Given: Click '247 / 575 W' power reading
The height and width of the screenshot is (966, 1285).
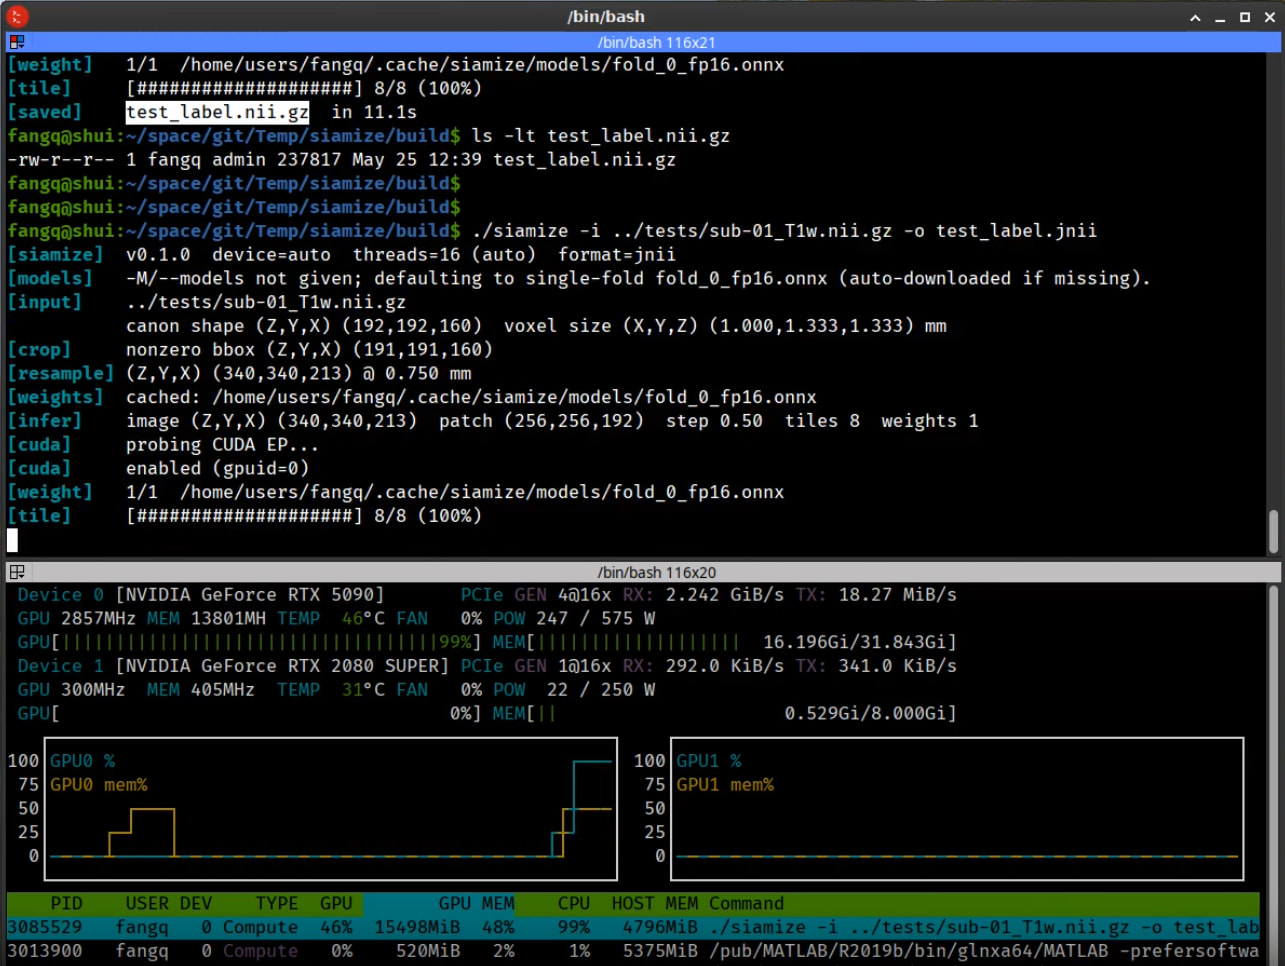Looking at the screenshot, I should [595, 618].
